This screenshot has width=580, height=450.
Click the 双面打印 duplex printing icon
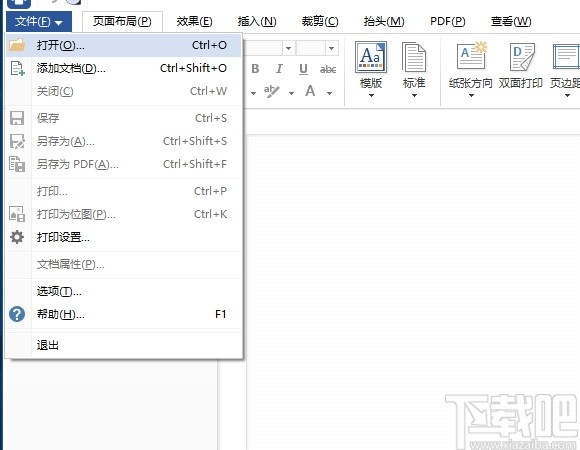pyautogui.click(x=521, y=57)
